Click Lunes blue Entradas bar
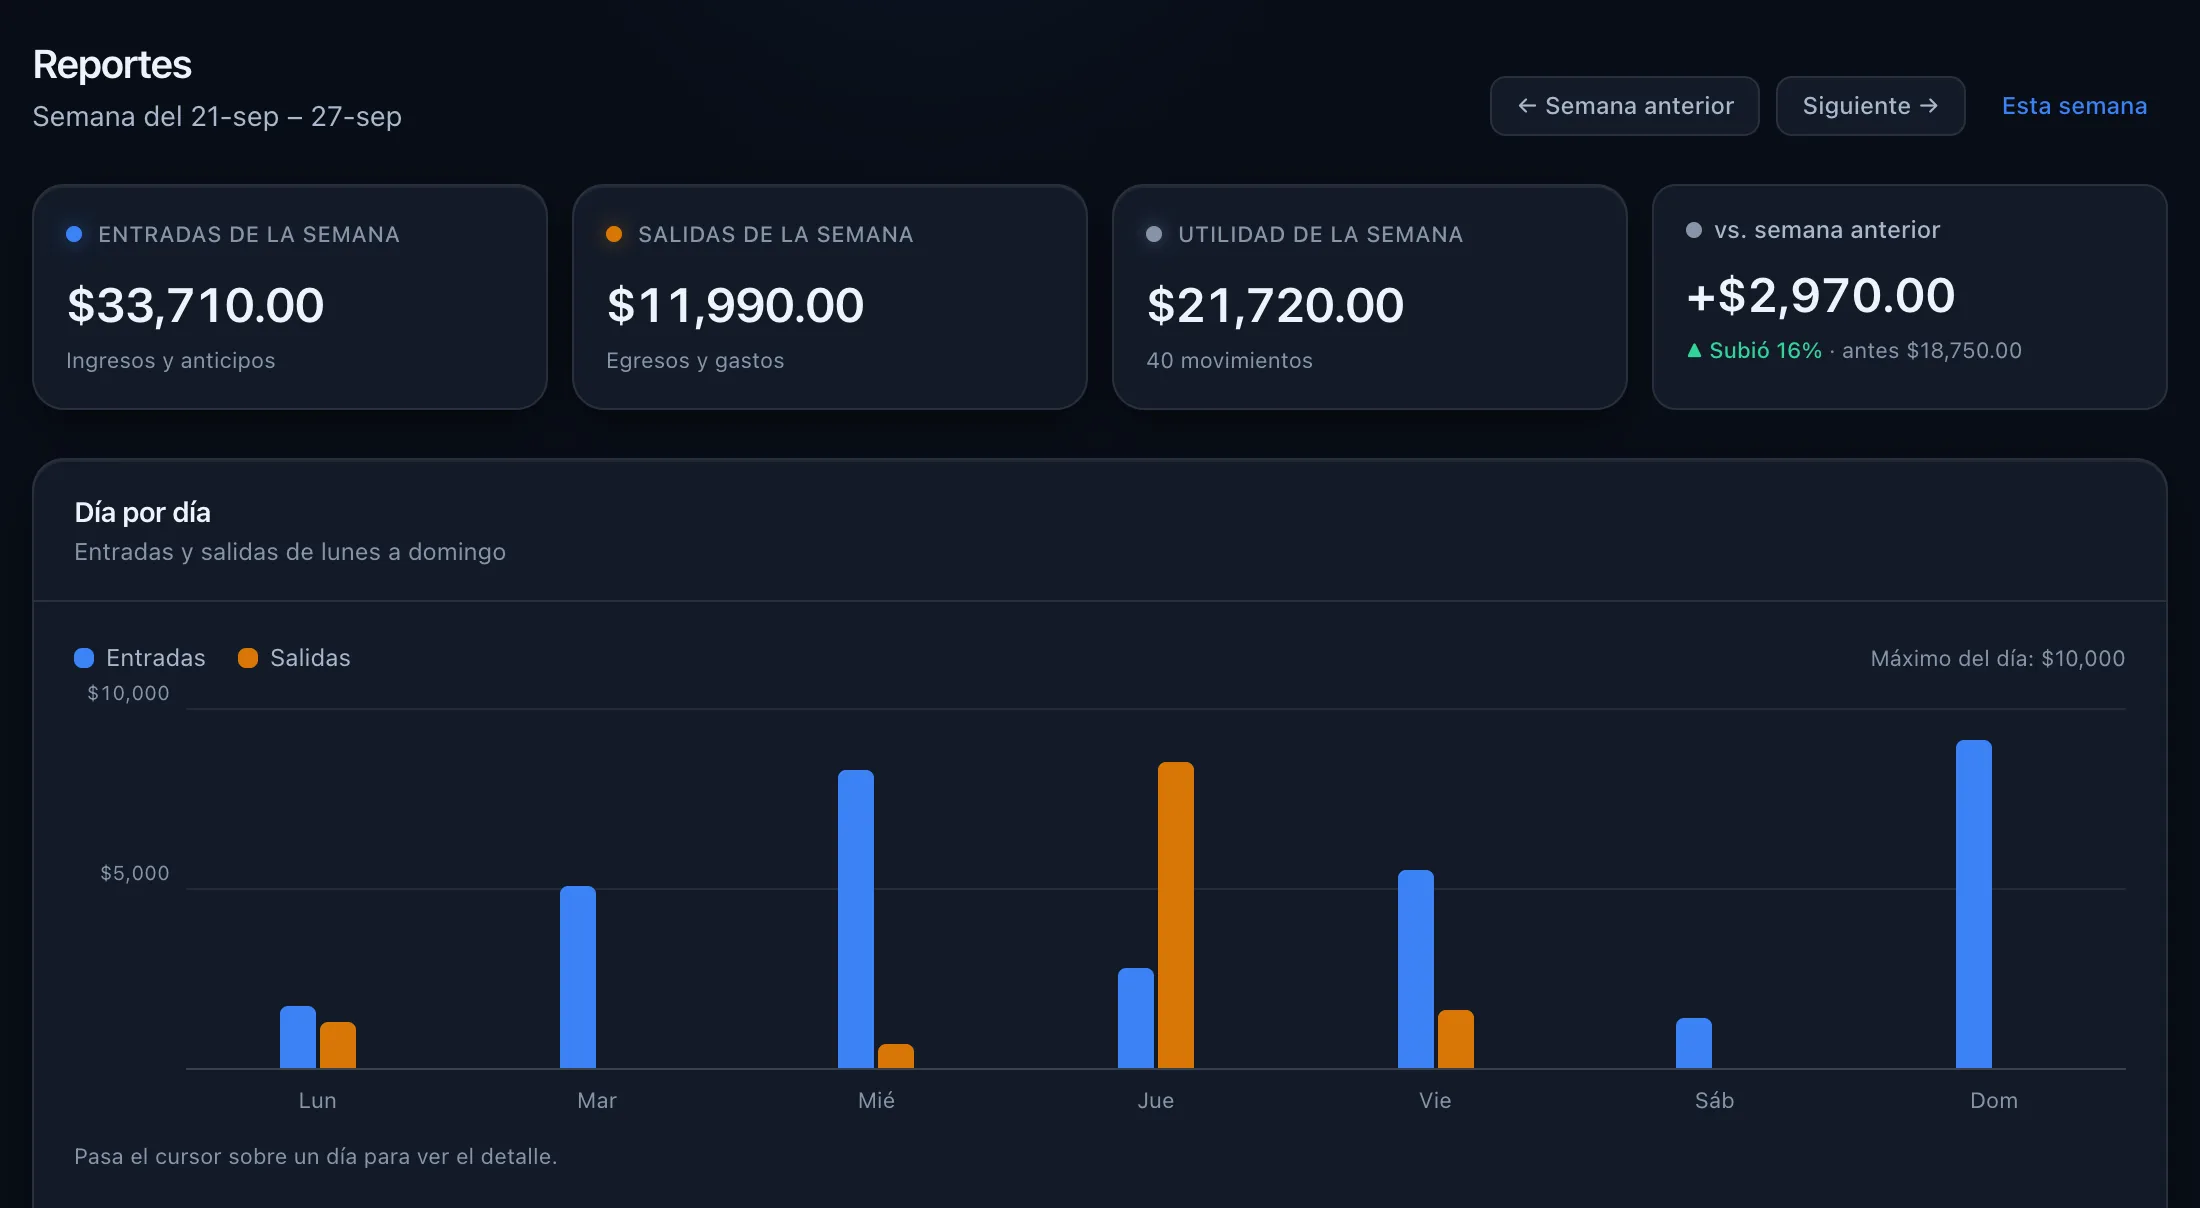The image size is (2200, 1208). coord(298,1037)
